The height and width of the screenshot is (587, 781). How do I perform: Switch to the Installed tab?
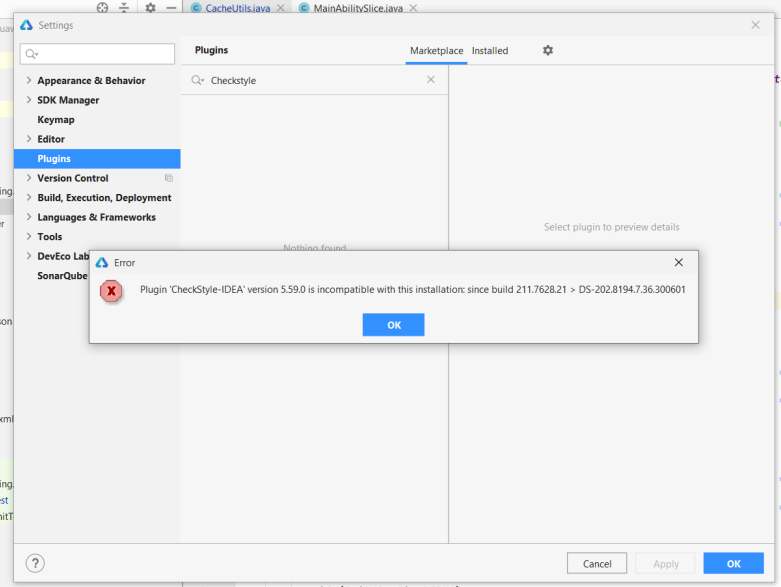click(x=490, y=51)
